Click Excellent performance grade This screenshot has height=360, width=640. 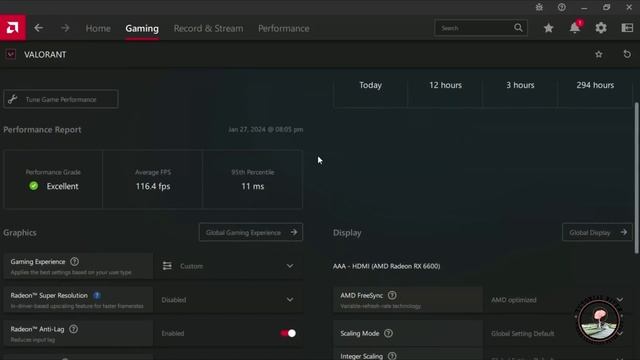(53, 179)
